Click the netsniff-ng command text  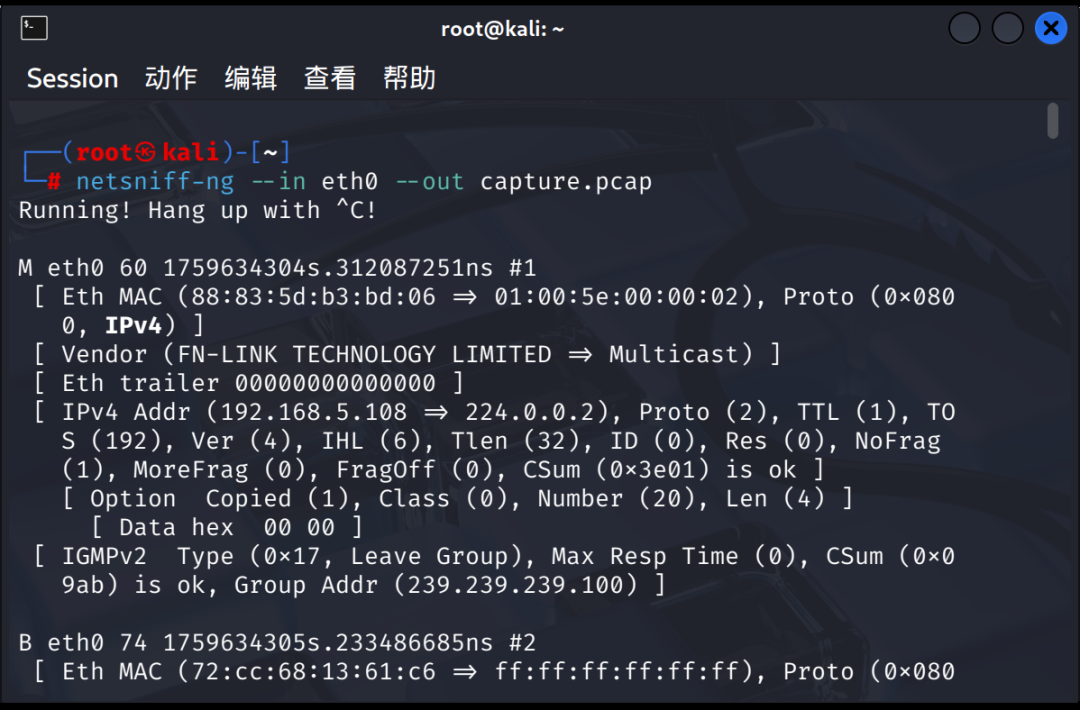[x=155, y=182]
